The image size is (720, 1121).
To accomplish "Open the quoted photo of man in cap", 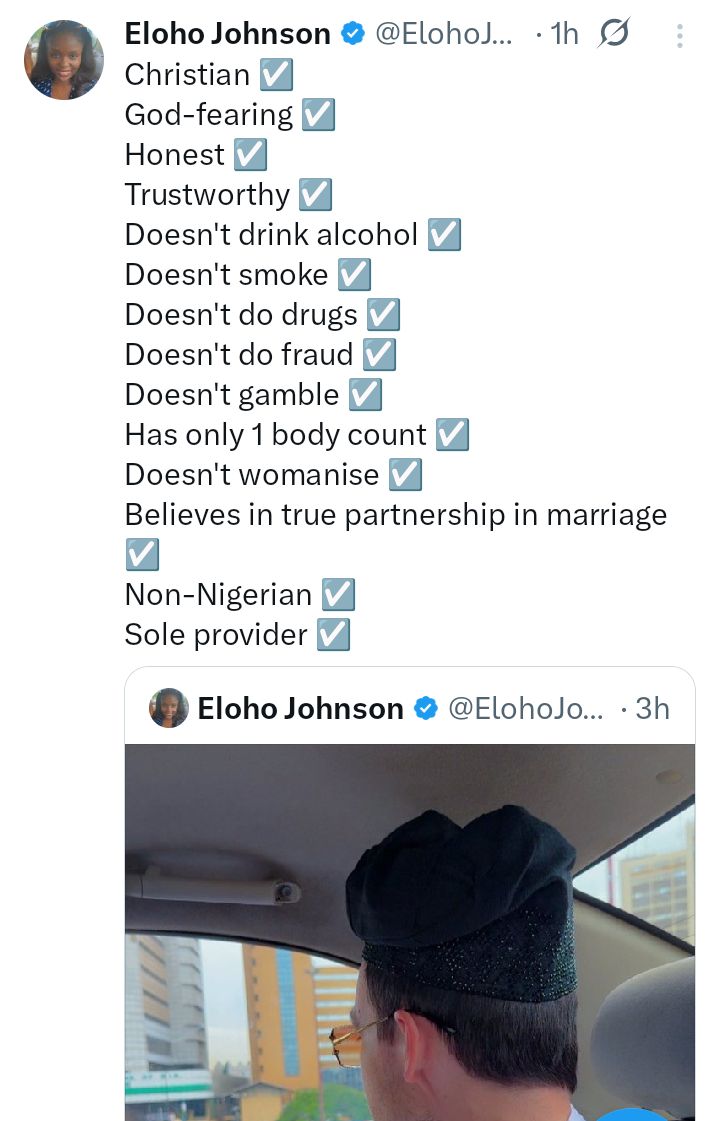I will pyautogui.click(x=410, y=930).
